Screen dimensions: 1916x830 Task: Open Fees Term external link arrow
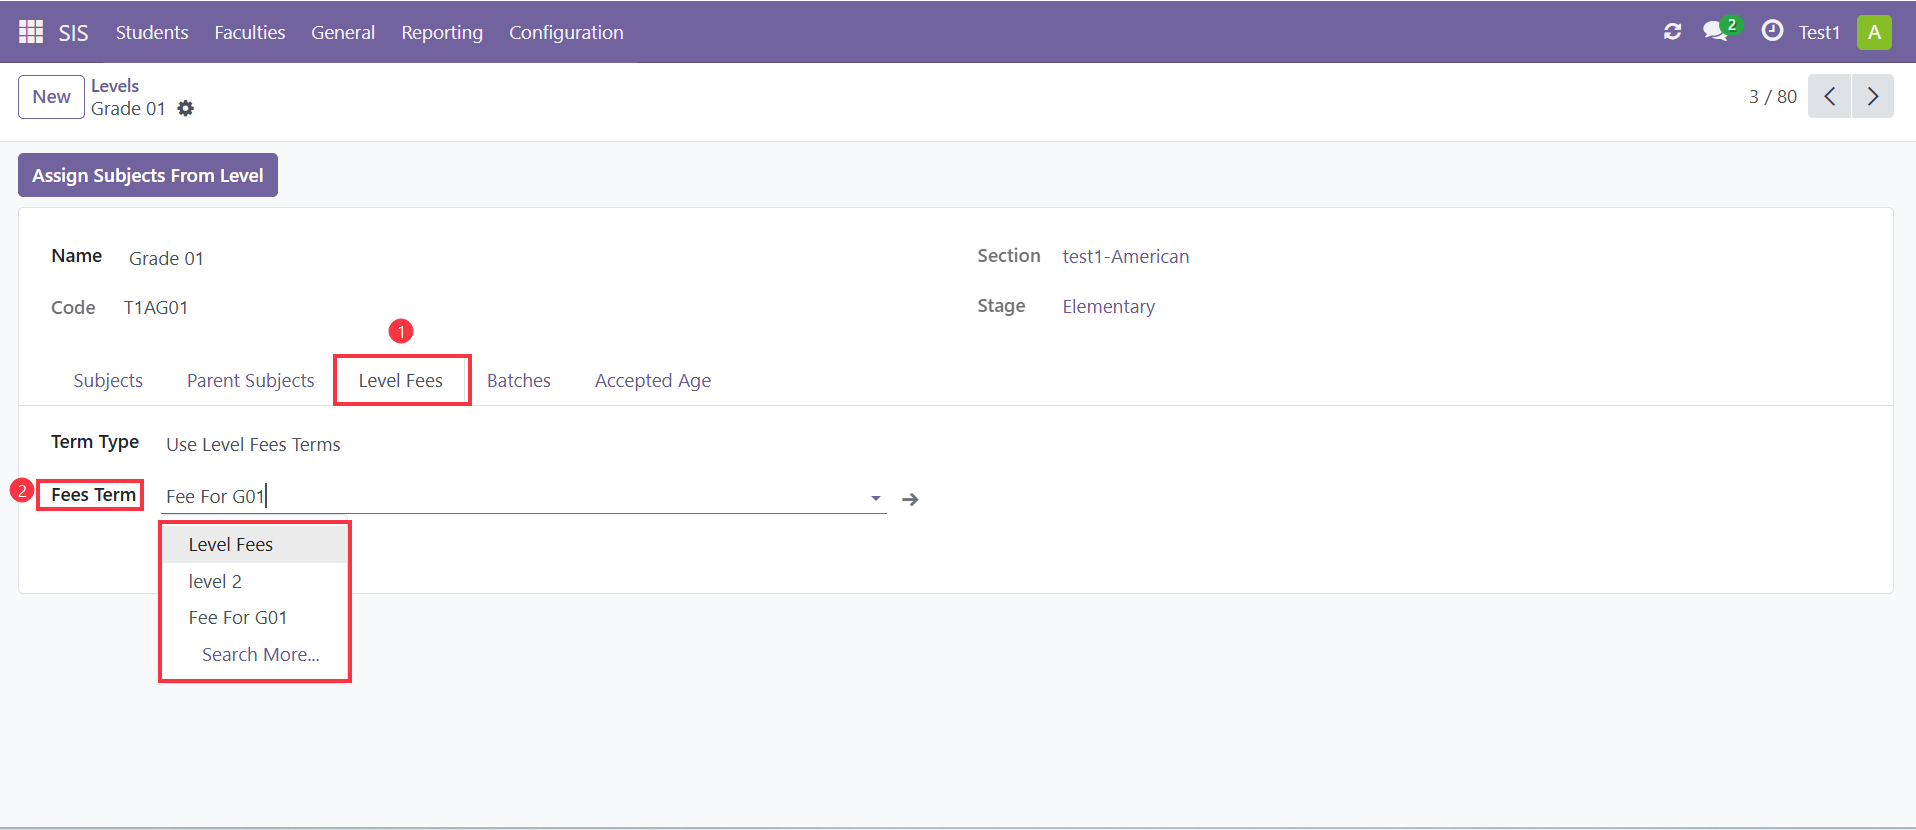[x=910, y=499]
